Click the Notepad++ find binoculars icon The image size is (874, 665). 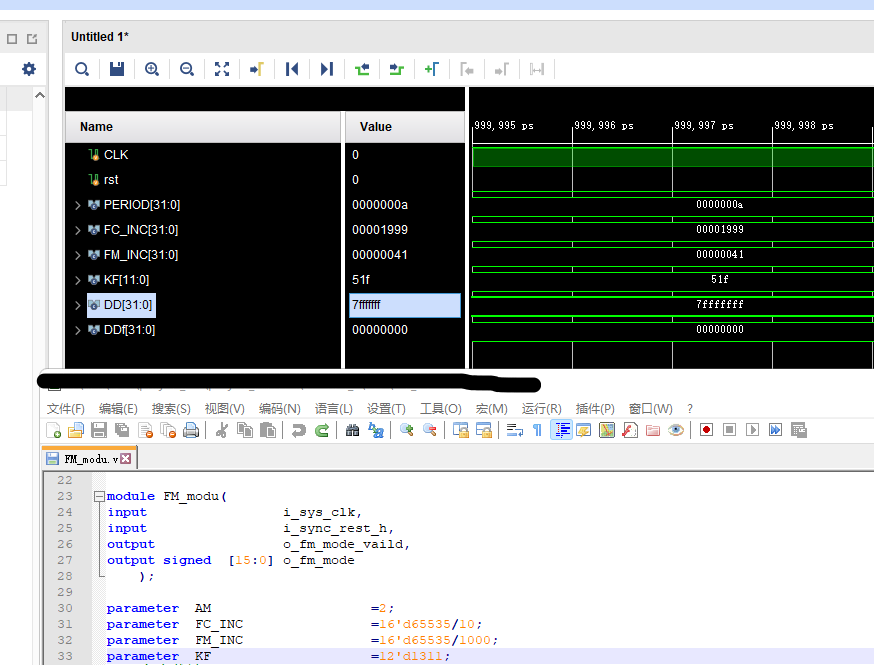pyautogui.click(x=352, y=430)
